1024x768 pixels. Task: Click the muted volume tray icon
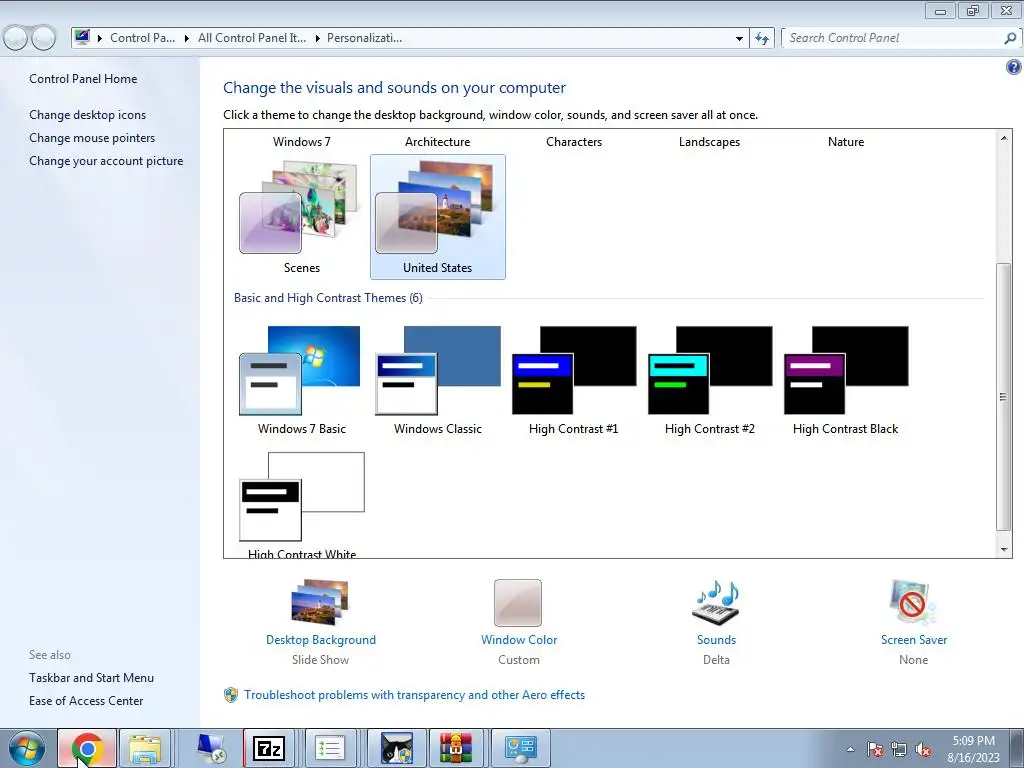click(923, 749)
